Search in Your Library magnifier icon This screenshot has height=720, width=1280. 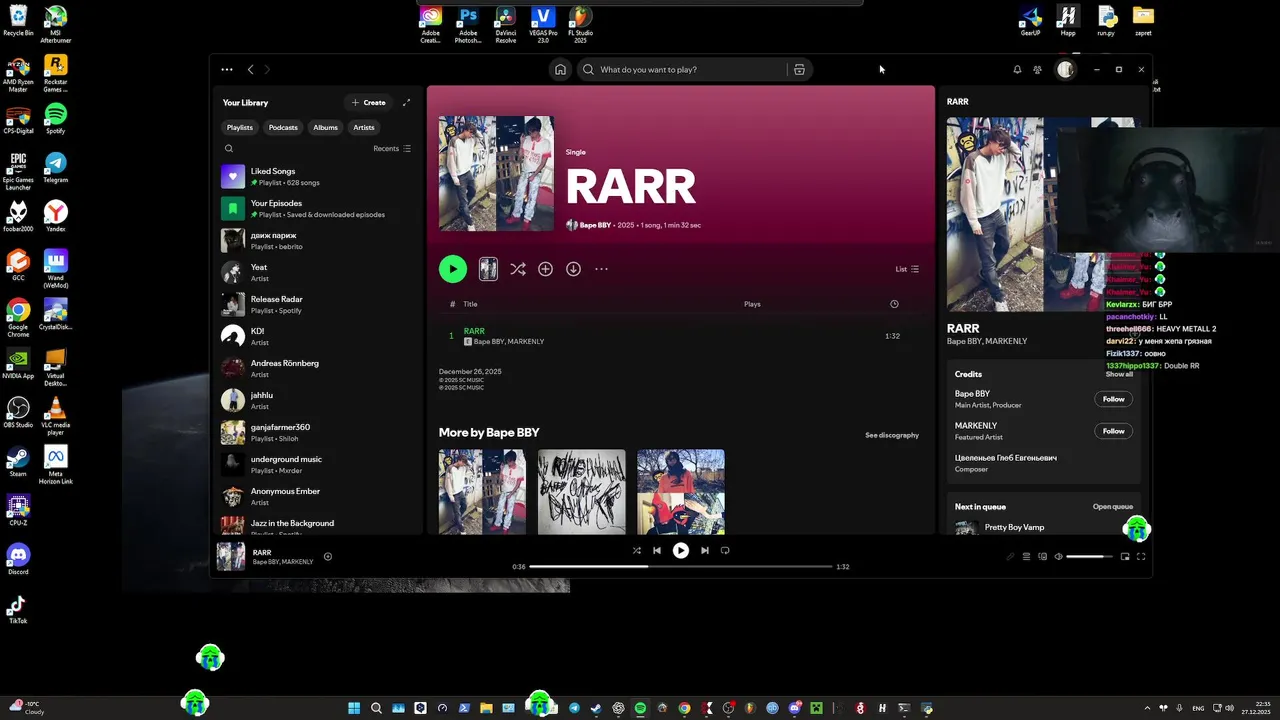229,148
